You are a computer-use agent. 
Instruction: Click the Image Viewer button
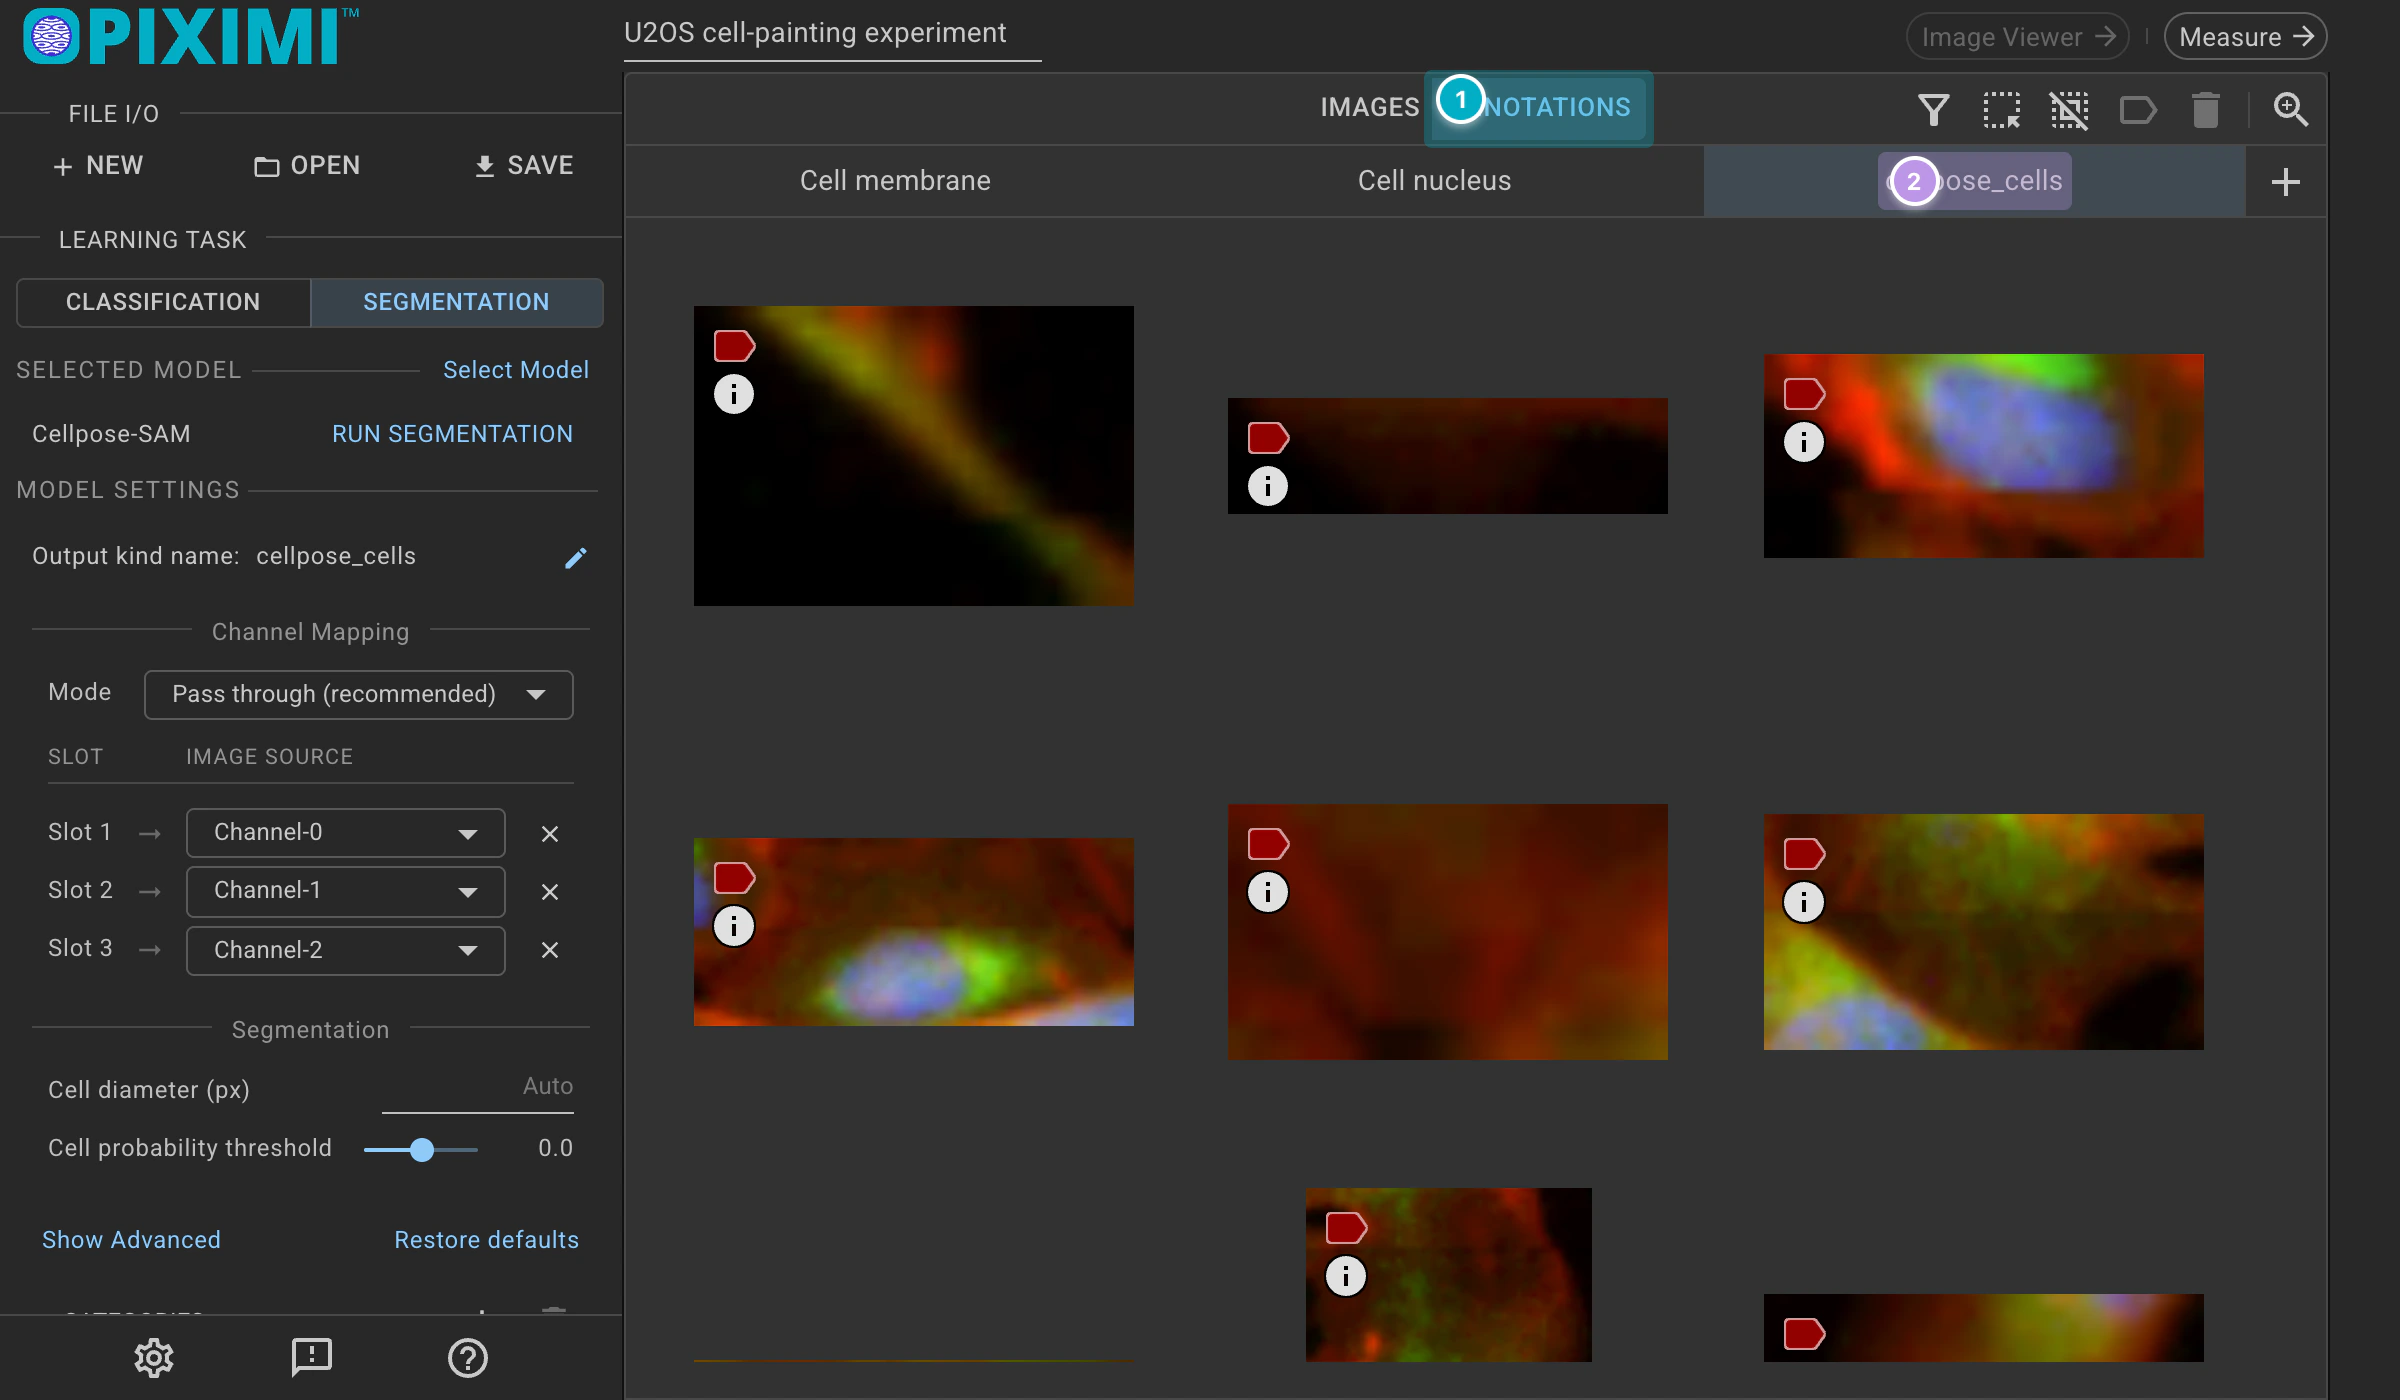[2017, 37]
